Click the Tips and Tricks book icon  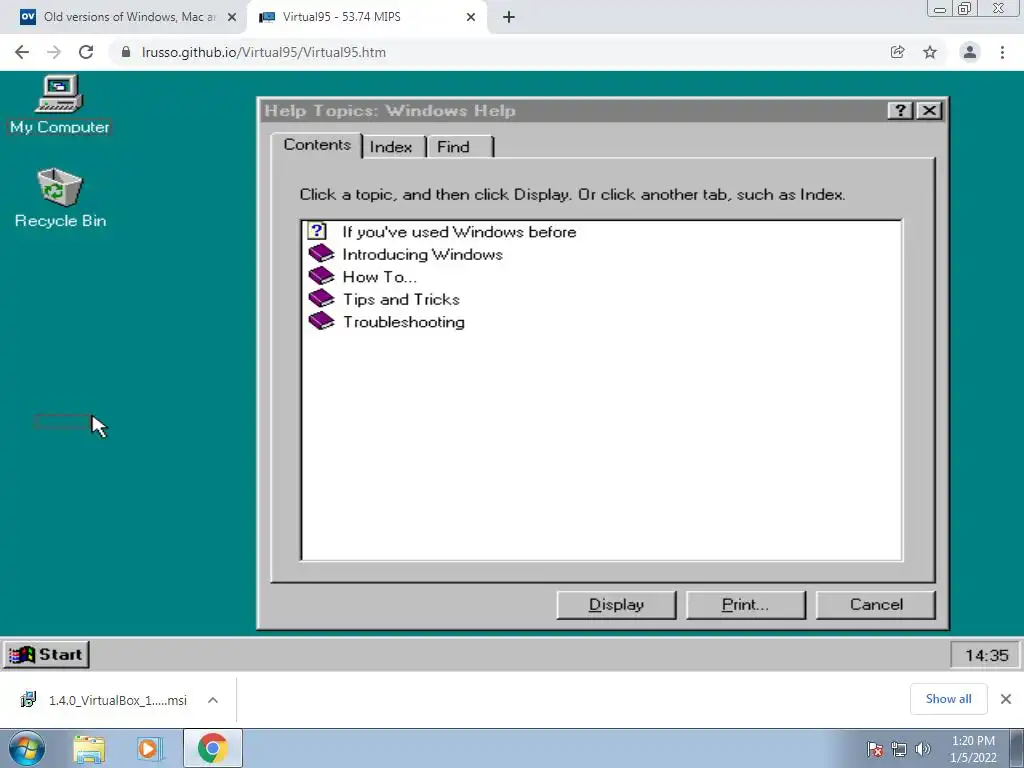[321, 298]
